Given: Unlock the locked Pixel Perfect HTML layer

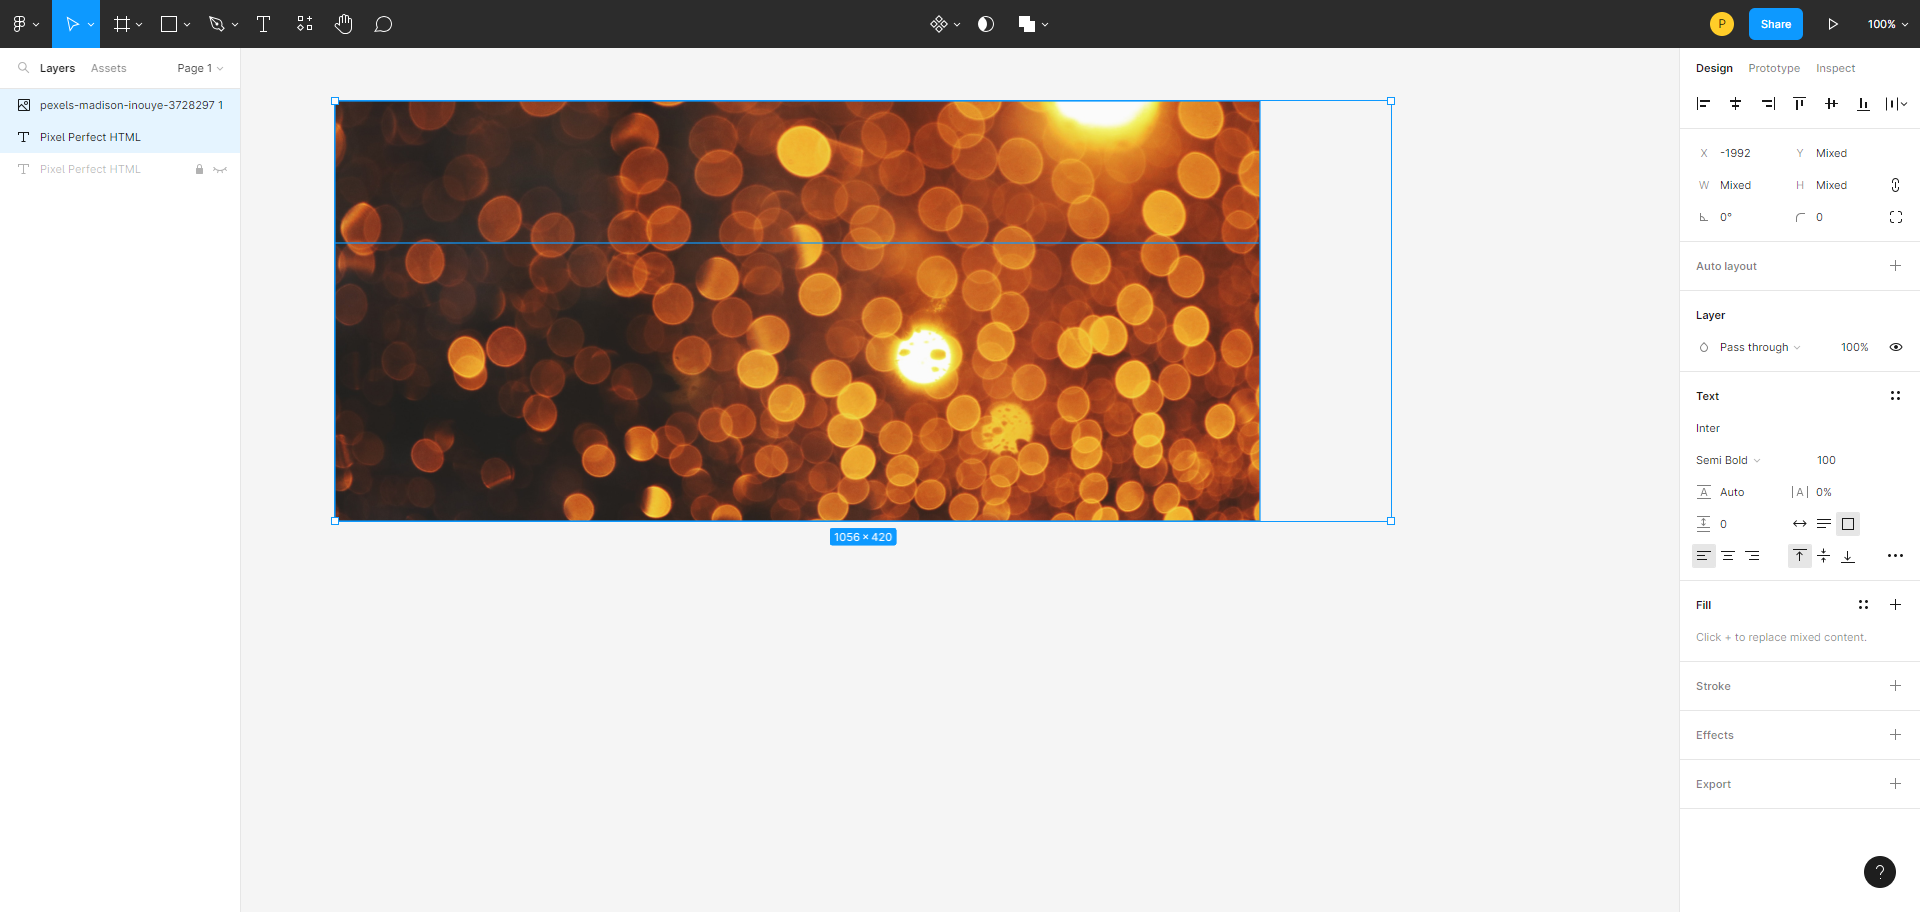Looking at the screenshot, I should coord(199,169).
